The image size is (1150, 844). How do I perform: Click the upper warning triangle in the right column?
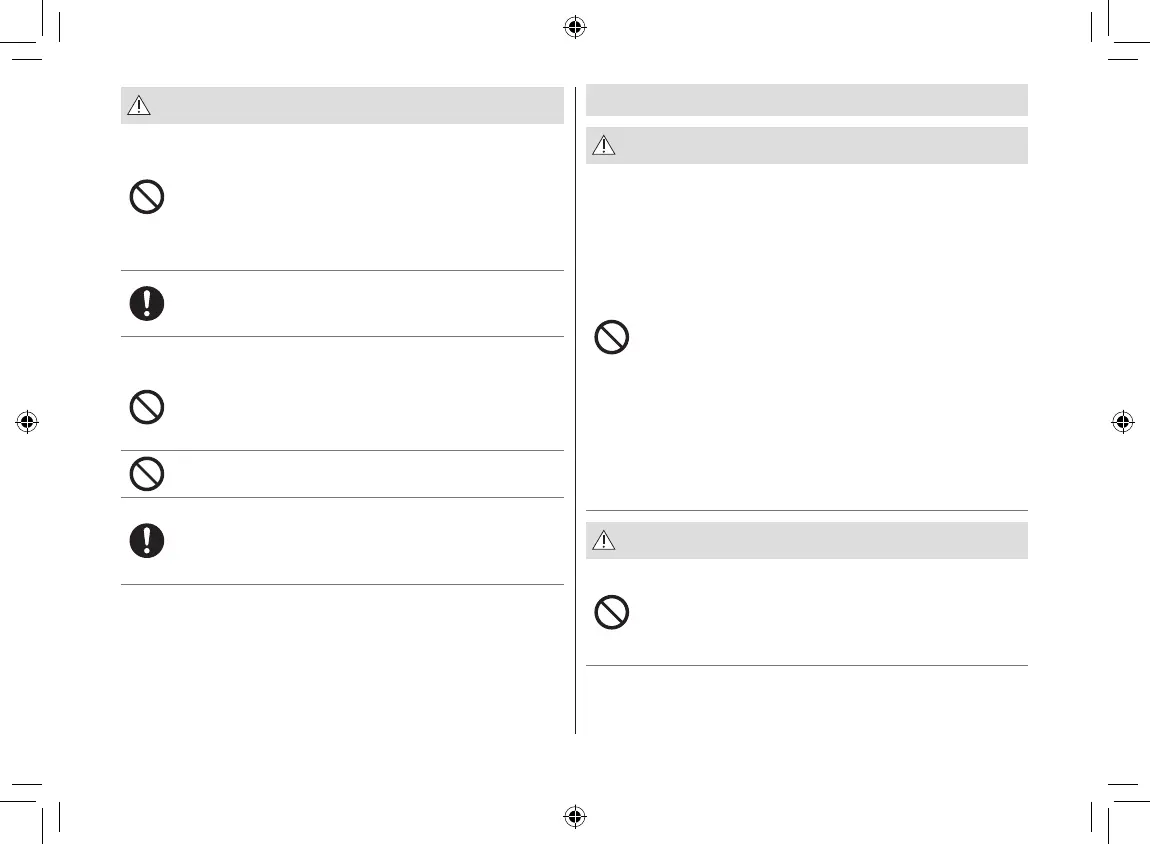[x=604, y=146]
